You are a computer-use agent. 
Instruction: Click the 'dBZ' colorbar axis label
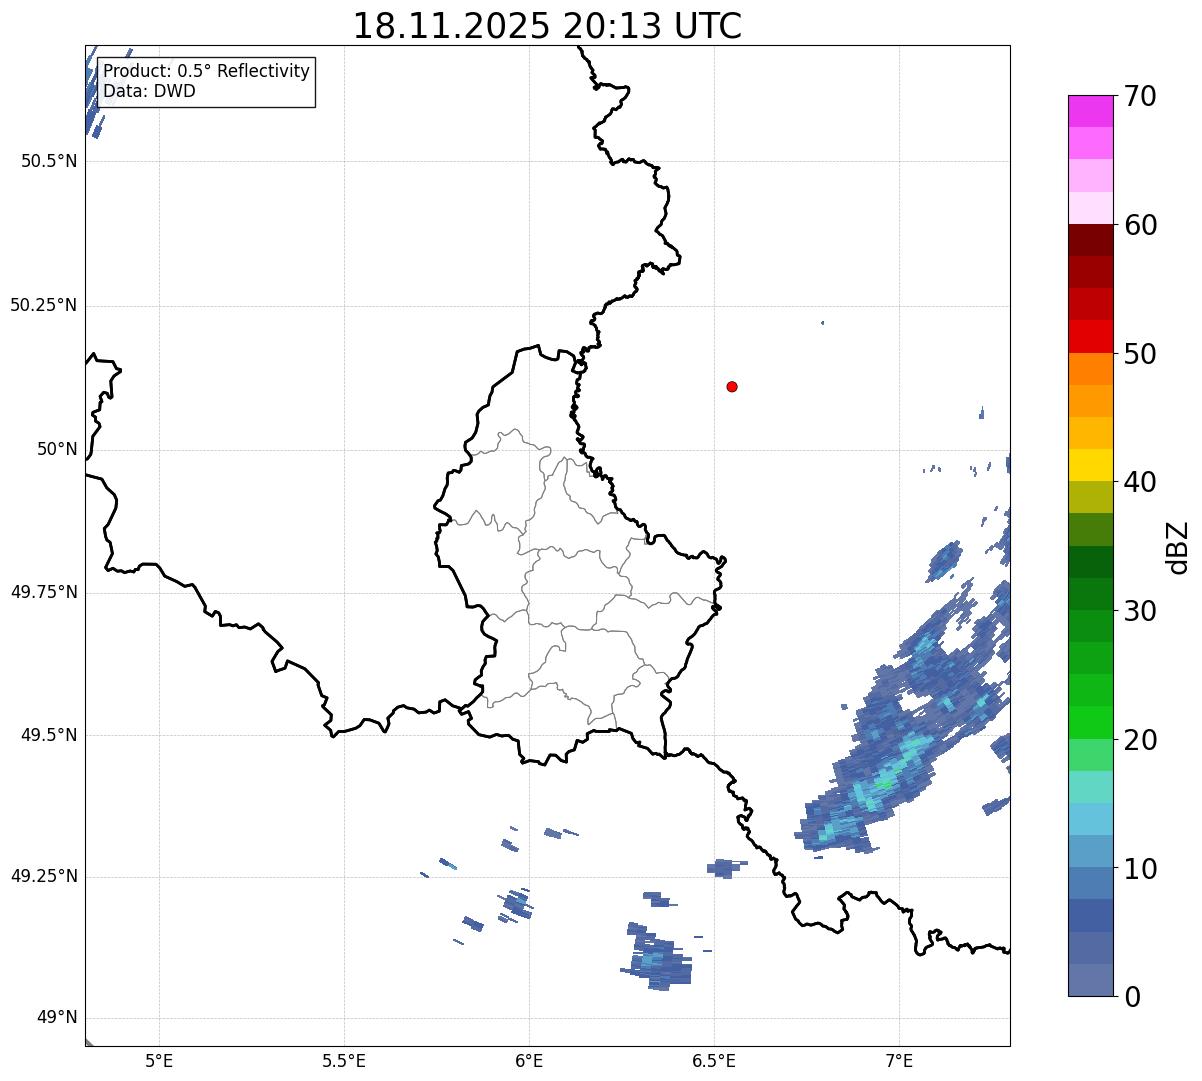point(1178,546)
